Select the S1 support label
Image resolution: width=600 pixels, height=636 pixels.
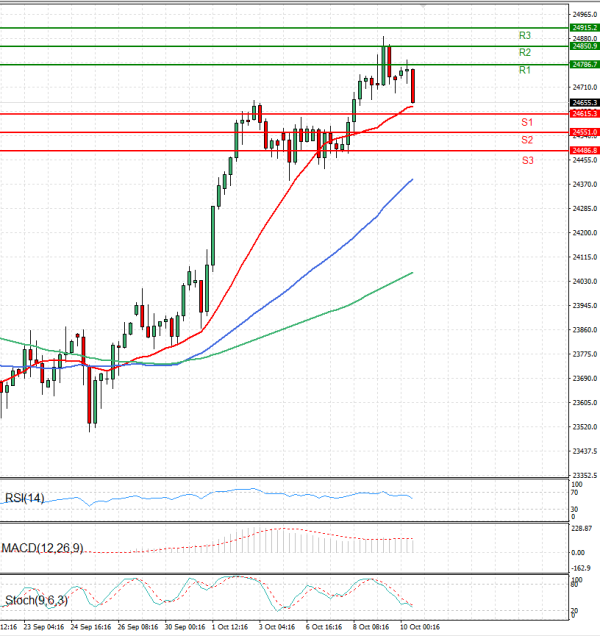526,122
